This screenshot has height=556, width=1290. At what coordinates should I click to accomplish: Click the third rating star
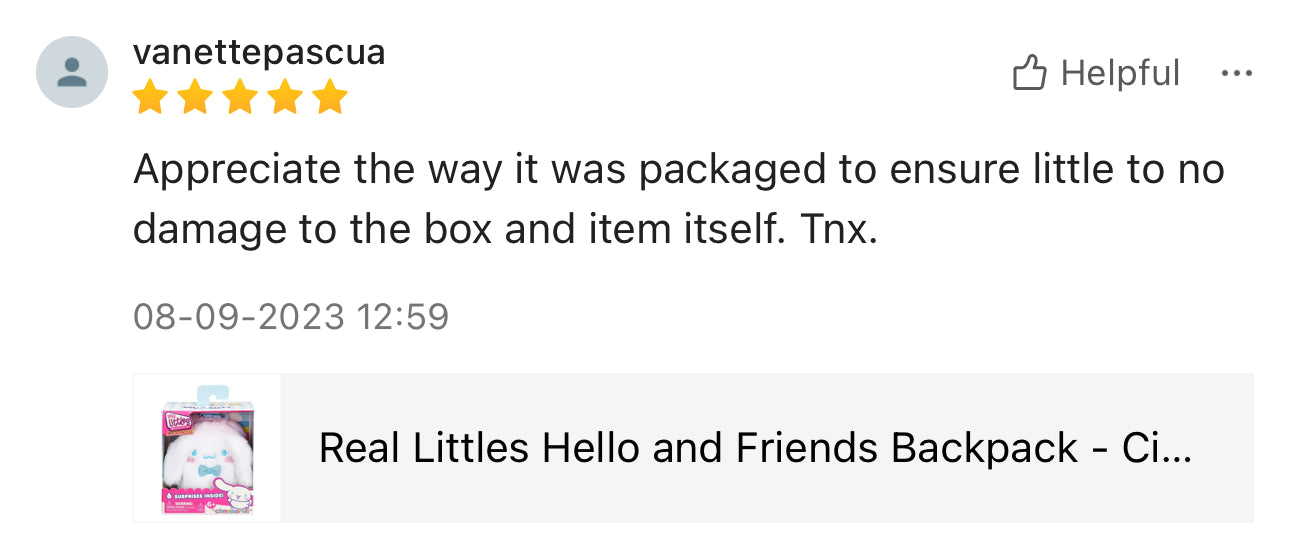pyautogui.click(x=240, y=98)
